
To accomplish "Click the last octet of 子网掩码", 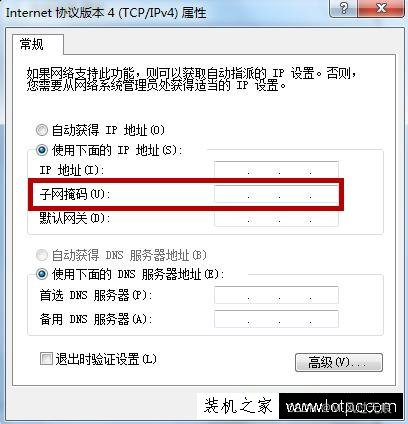I will tap(324, 194).
